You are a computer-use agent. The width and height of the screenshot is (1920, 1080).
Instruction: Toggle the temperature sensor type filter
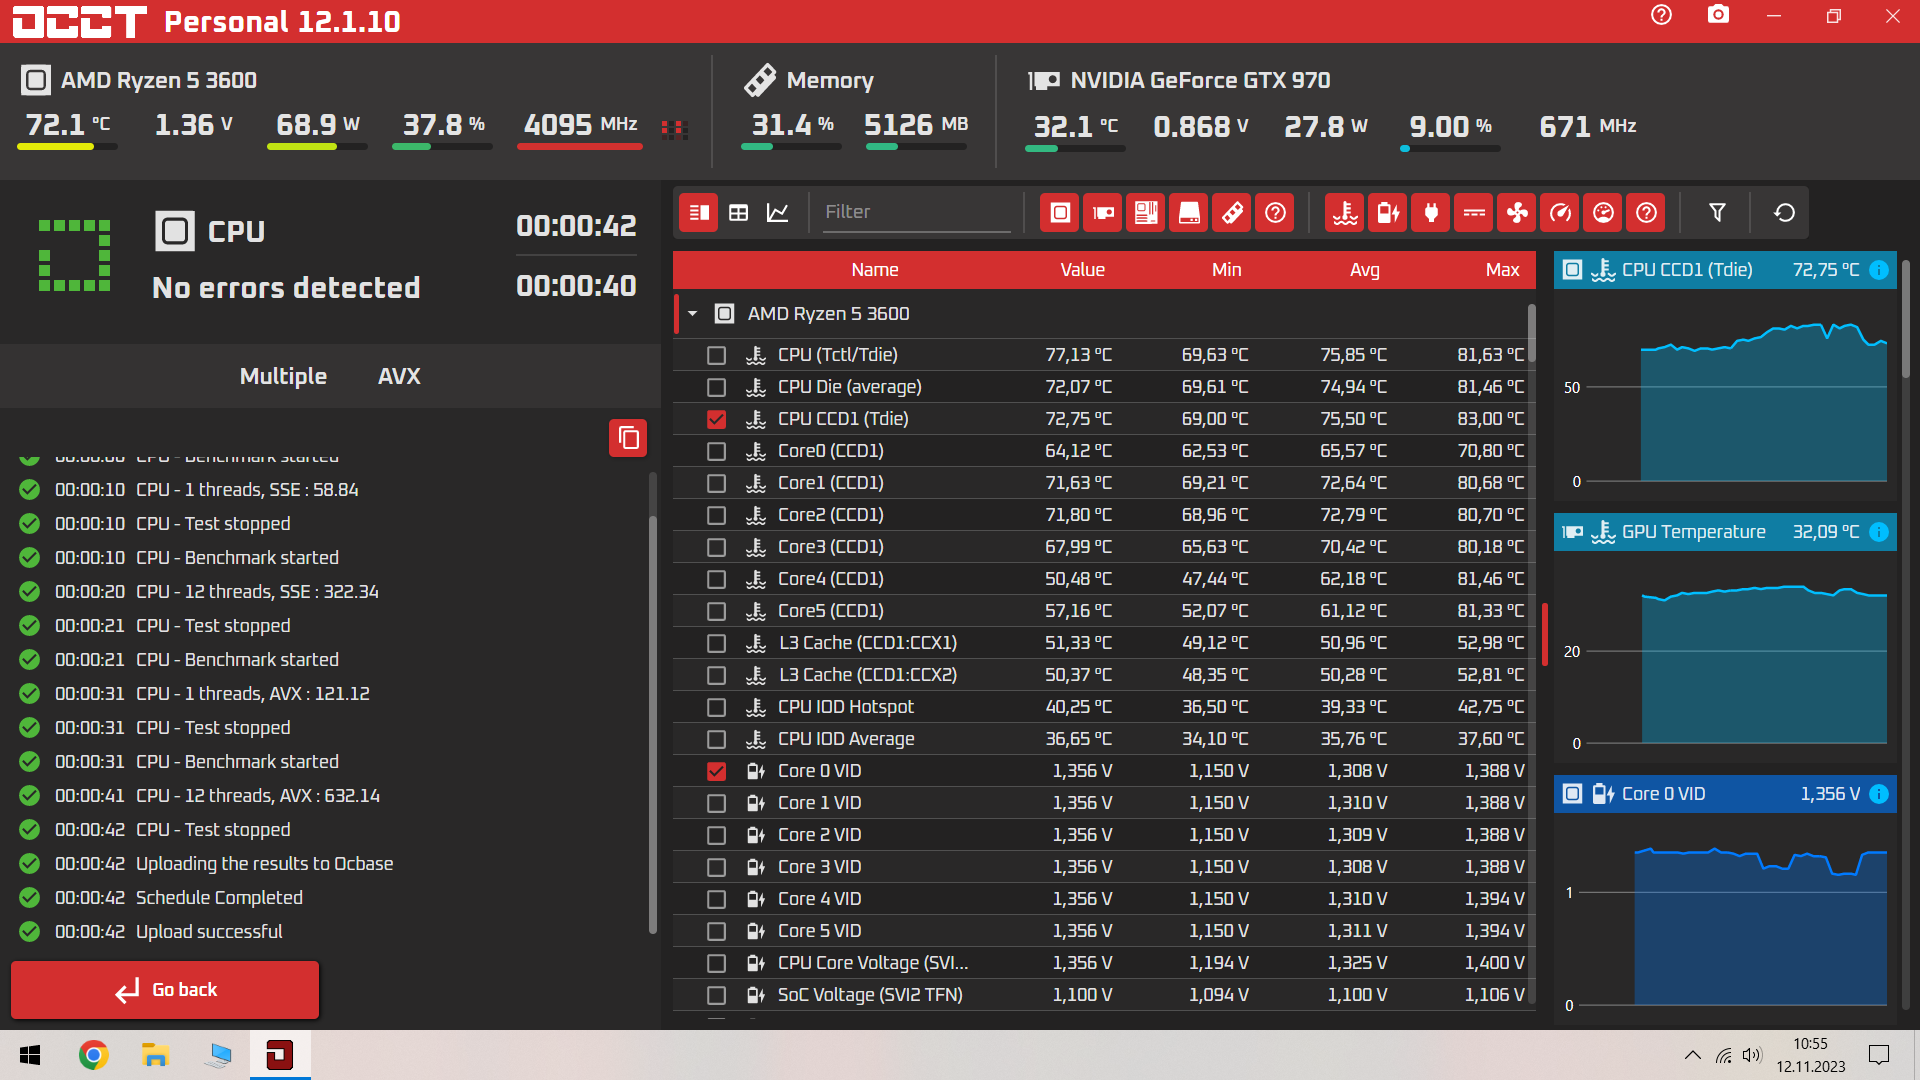point(1345,212)
